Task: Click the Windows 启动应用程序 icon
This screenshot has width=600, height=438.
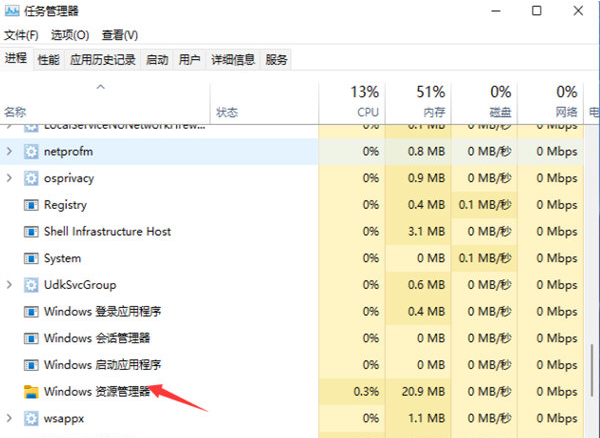Action: [31, 365]
